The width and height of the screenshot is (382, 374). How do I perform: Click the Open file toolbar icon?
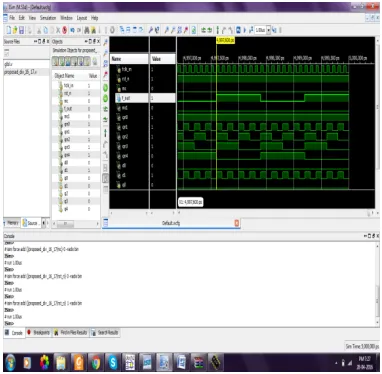(15, 30)
